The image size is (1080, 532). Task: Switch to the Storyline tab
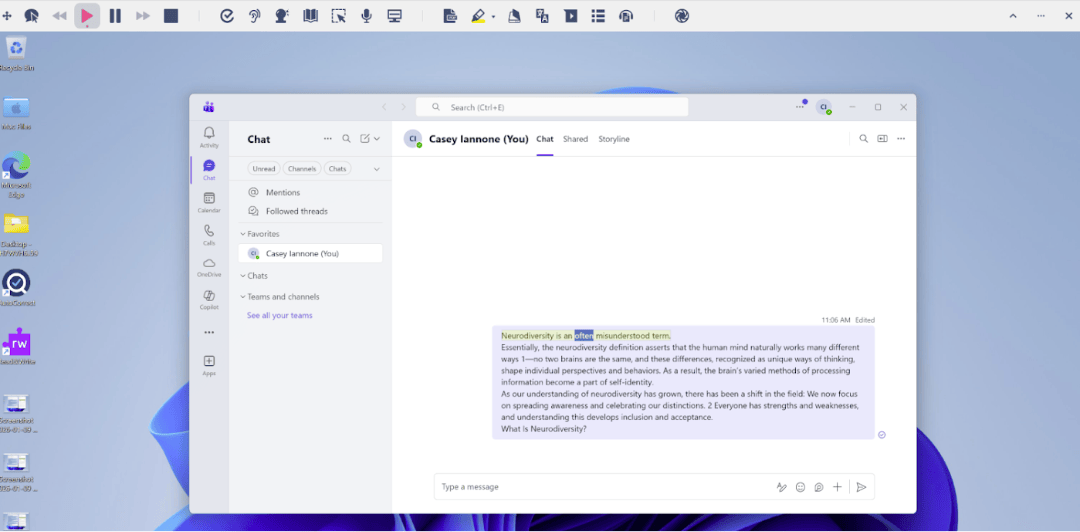(614, 139)
